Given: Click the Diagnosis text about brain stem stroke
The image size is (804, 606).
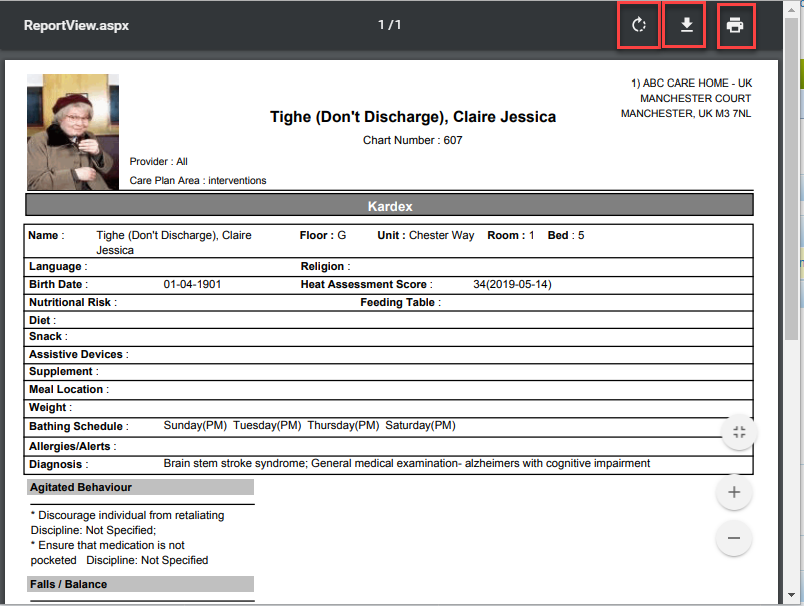Looking at the screenshot, I should coord(406,464).
